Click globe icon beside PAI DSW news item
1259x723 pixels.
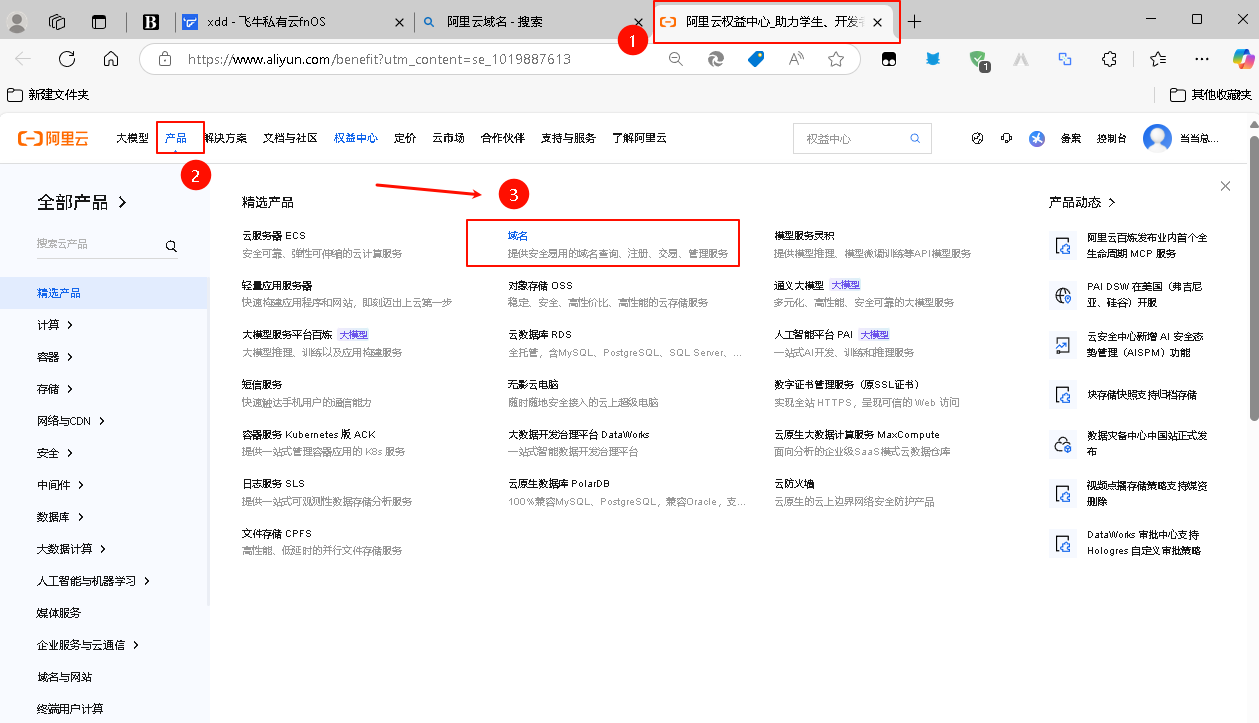tap(1063, 295)
